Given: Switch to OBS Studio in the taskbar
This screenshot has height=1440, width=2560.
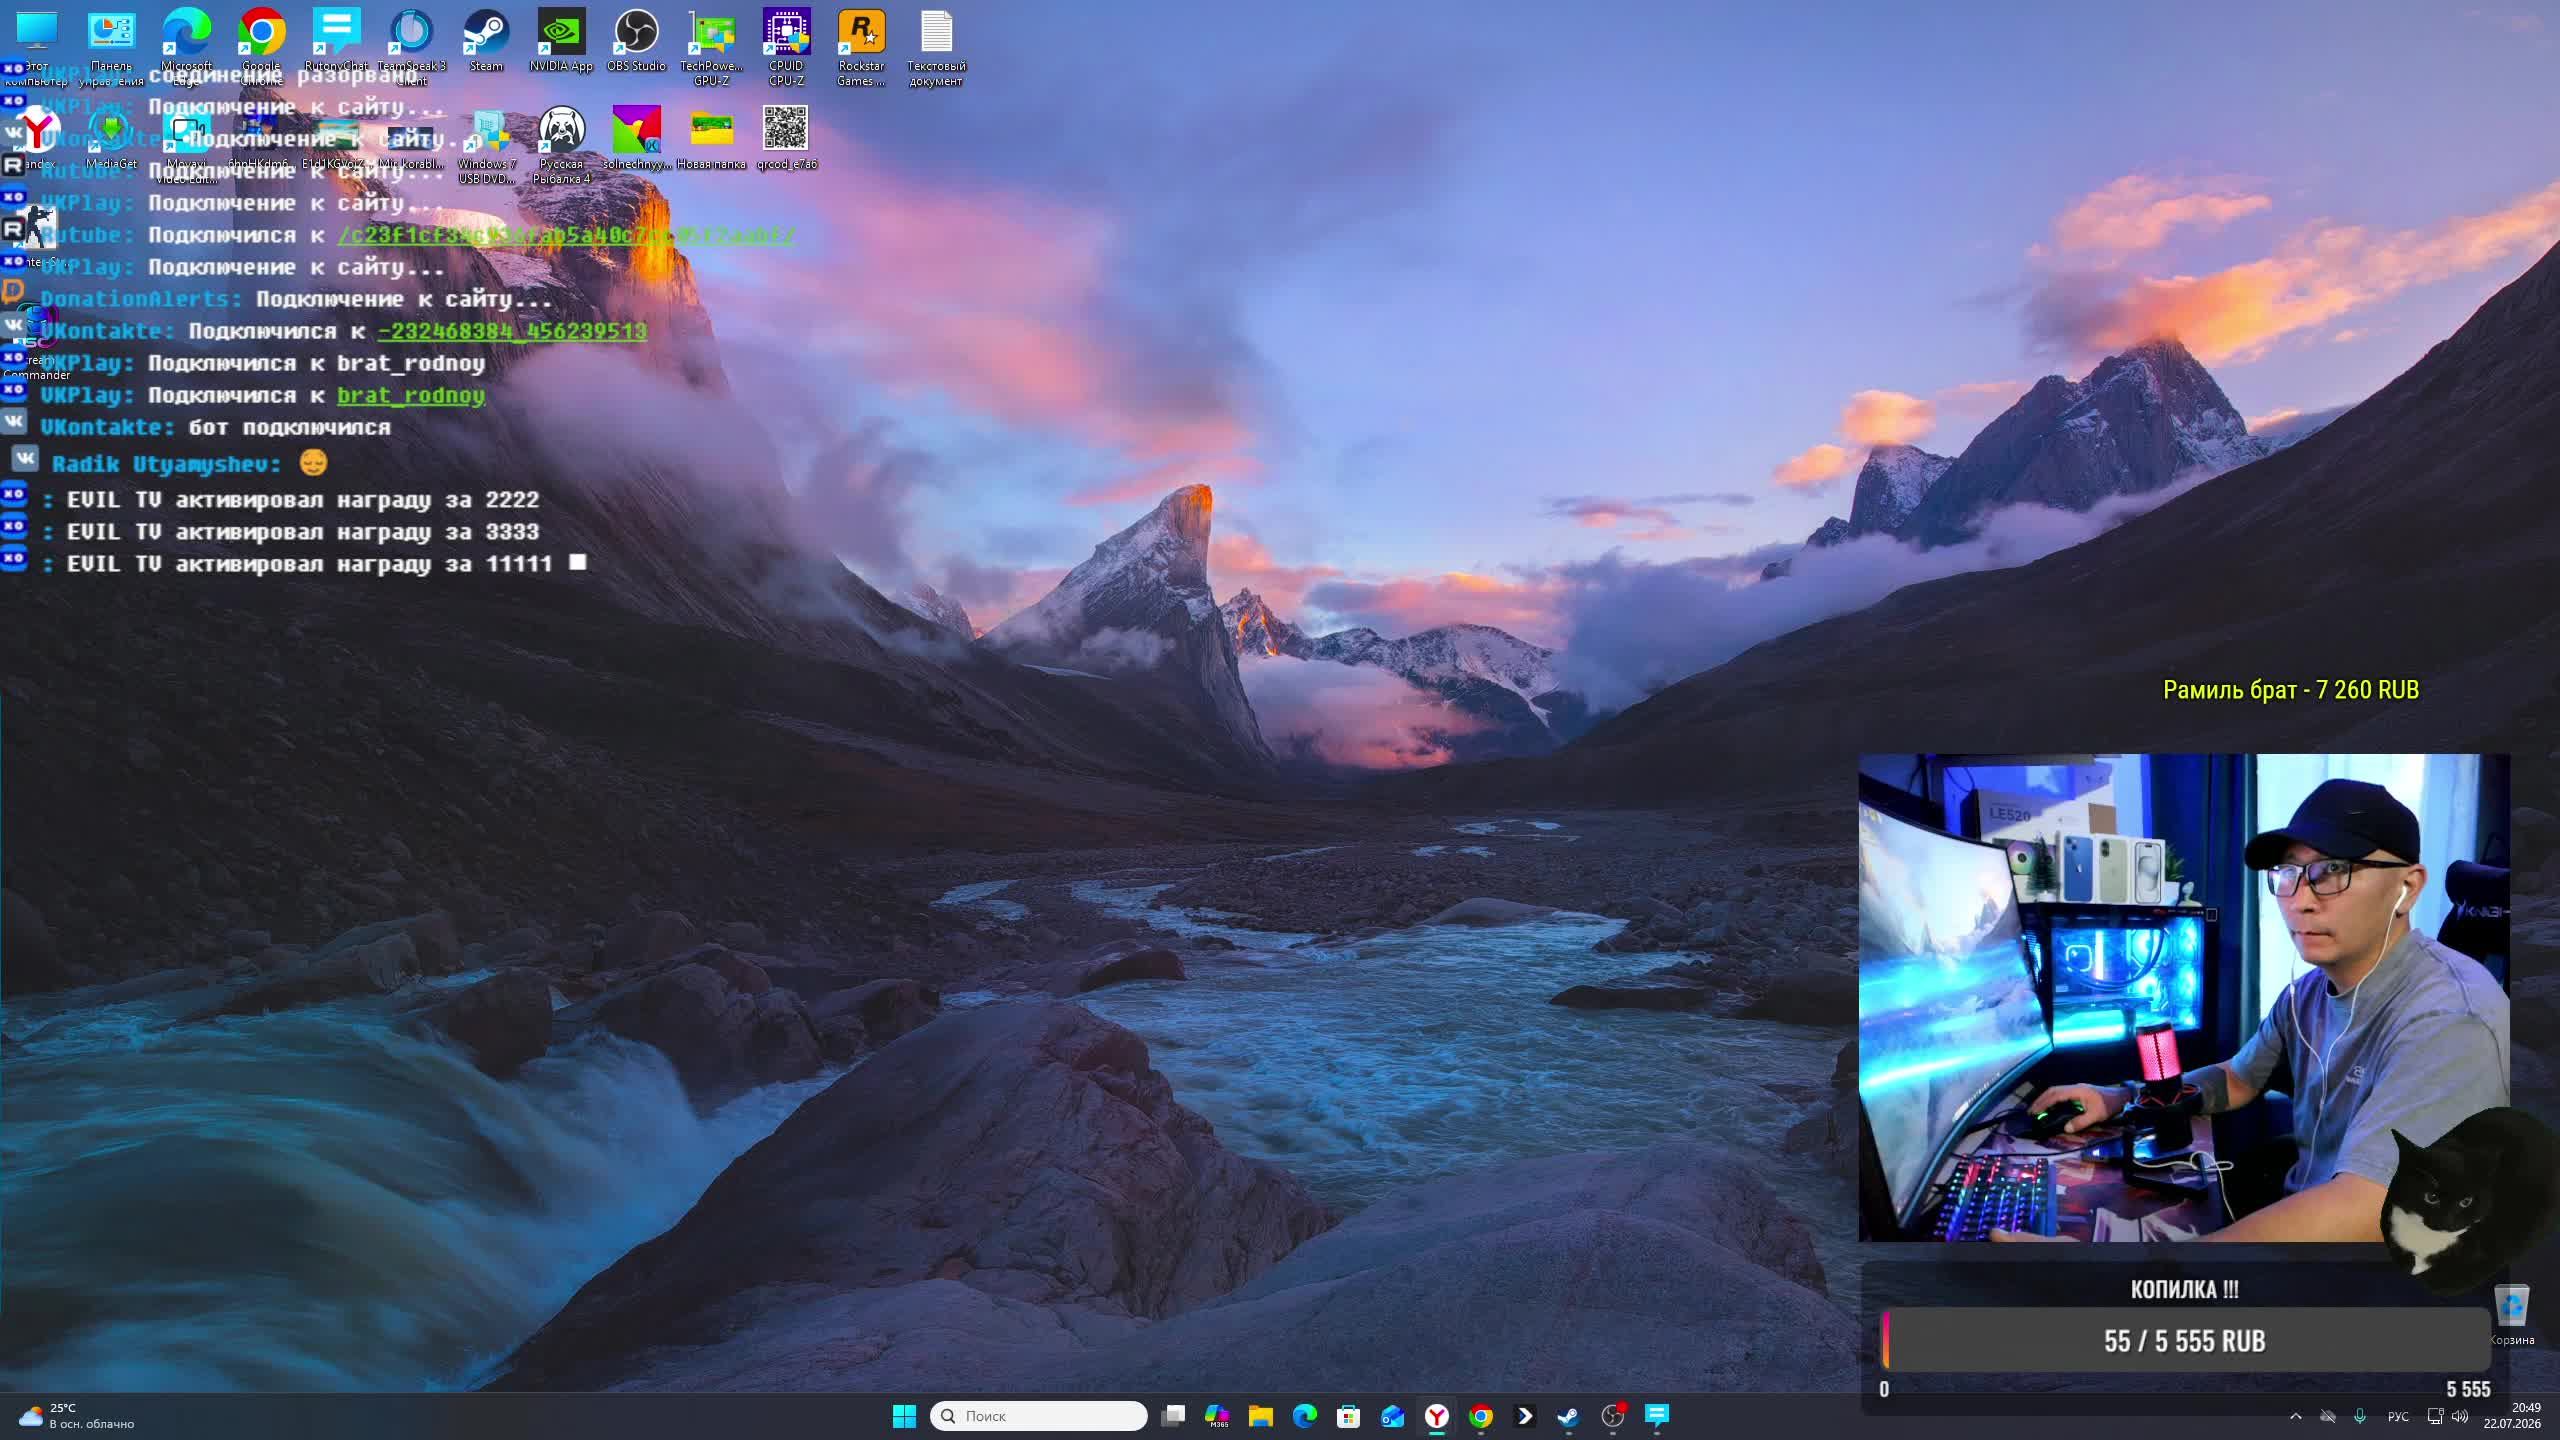Looking at the screenshot, I should pyautogui.click(x=1613, y=1416).
